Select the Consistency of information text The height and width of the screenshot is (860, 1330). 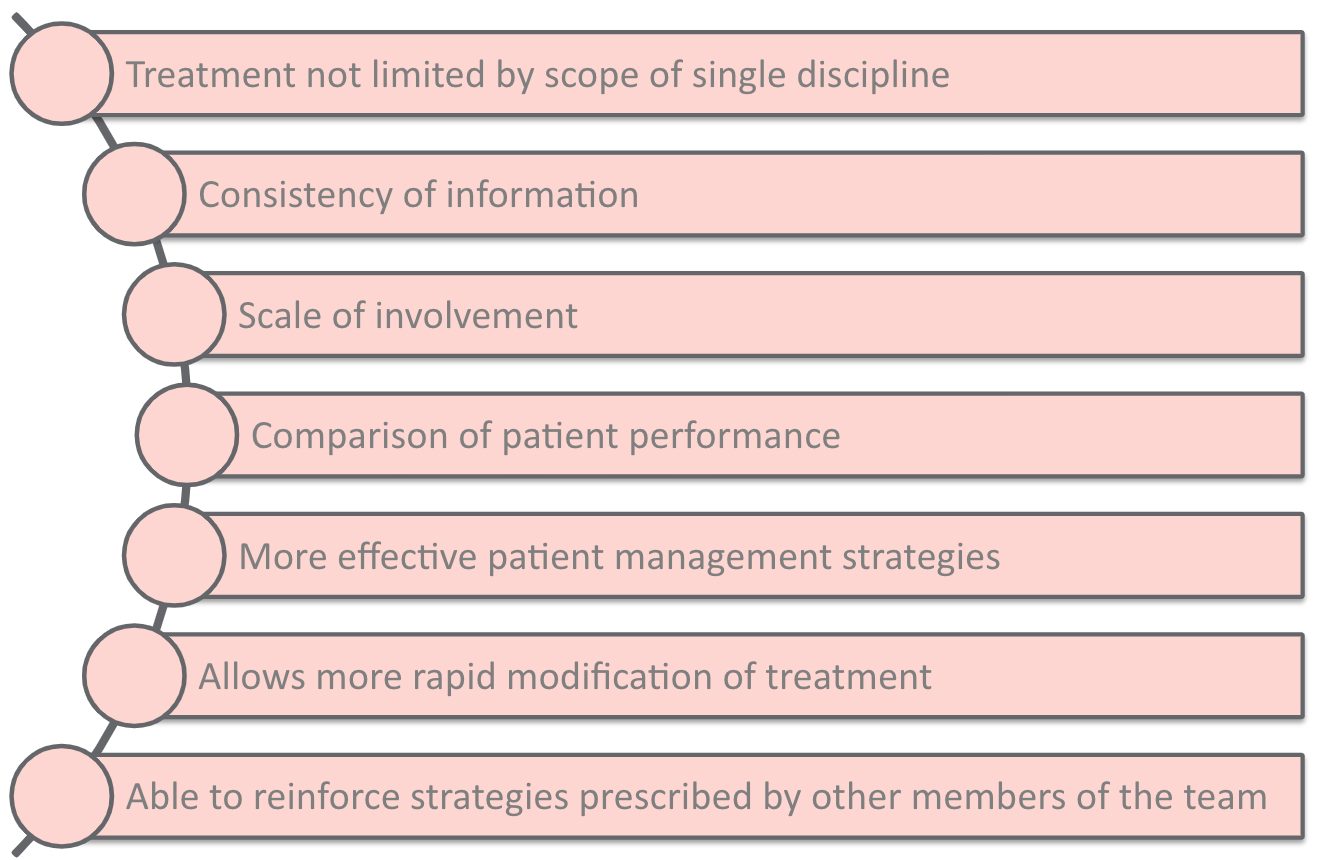point(418,194)
